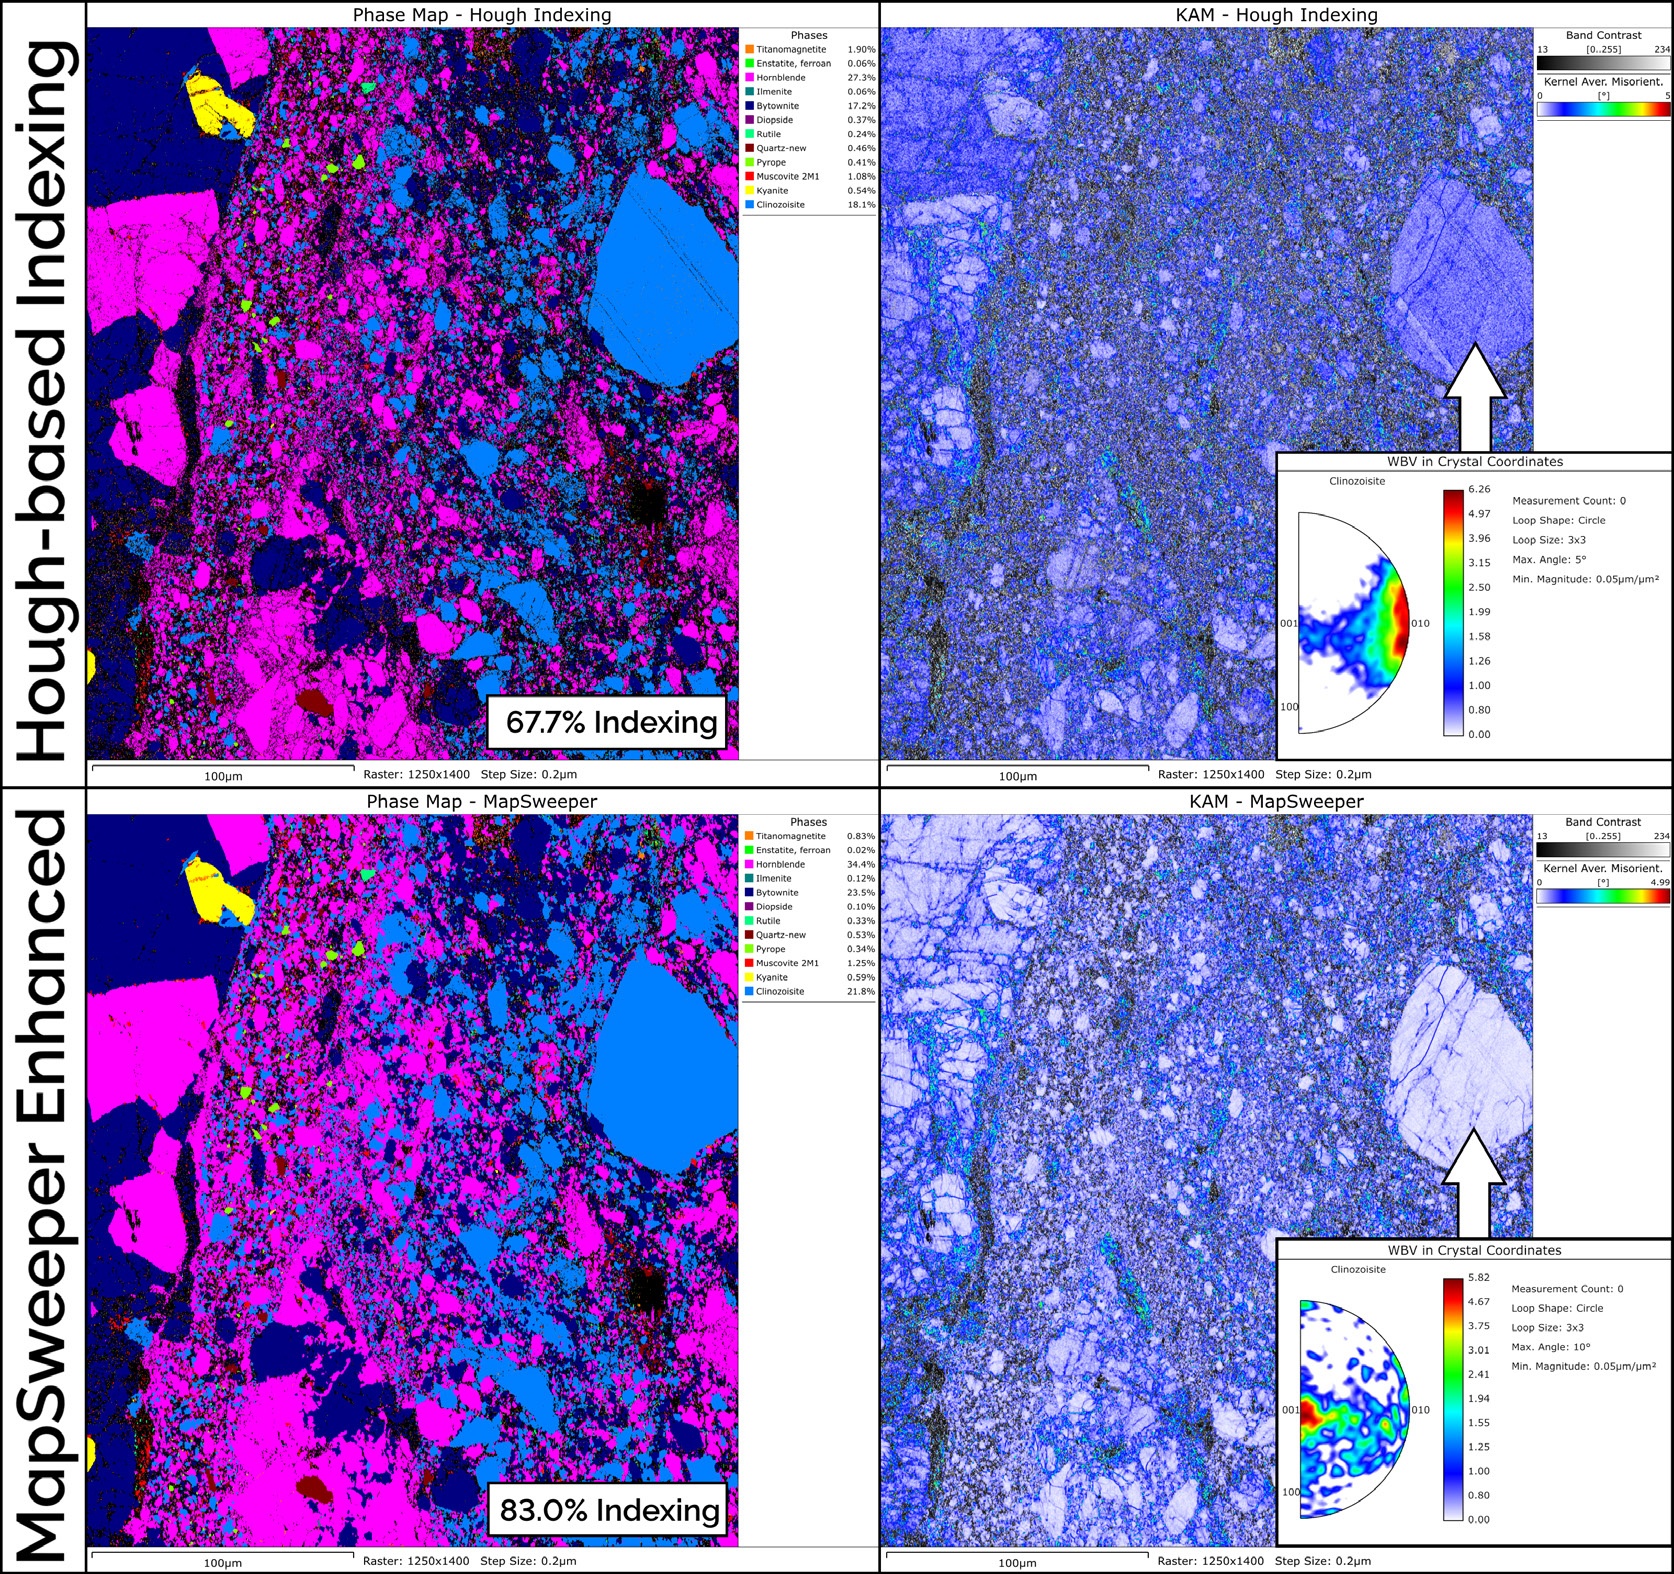Click the purple Diopside swatch in Hough Indexing legend

click(749, 119)
